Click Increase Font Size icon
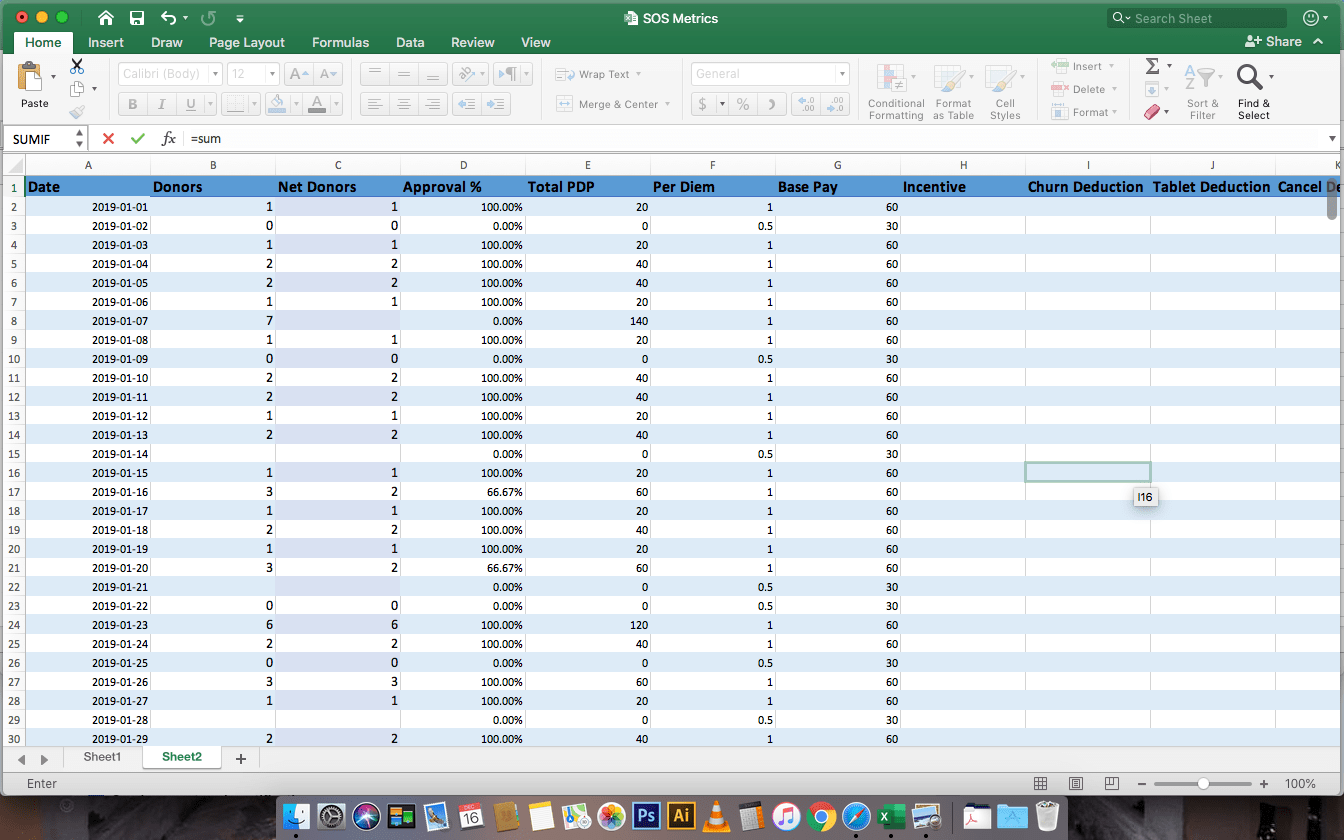Image resolution: width=1344 pixels, height=840 pixels. point(298,74)
